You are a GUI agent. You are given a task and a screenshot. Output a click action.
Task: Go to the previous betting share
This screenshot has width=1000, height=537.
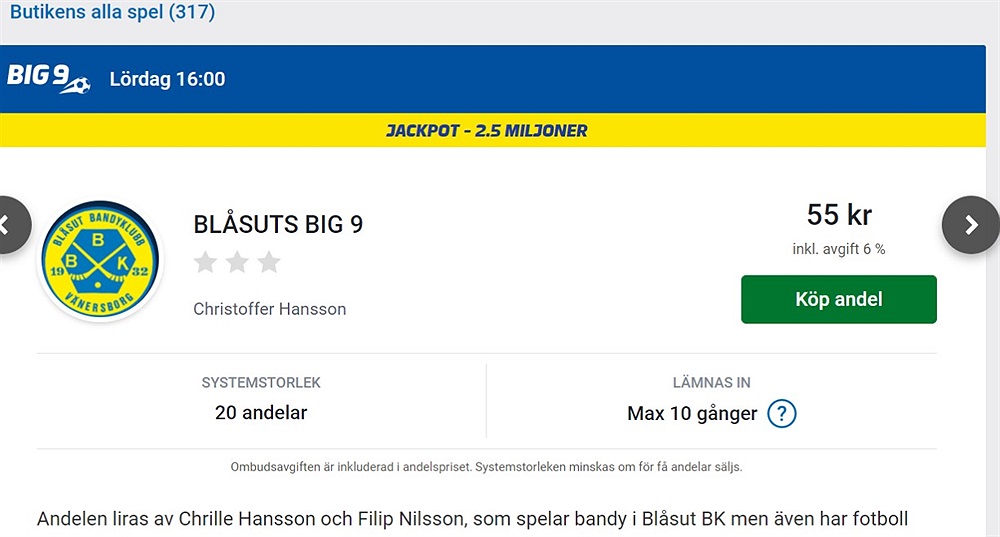13,225
